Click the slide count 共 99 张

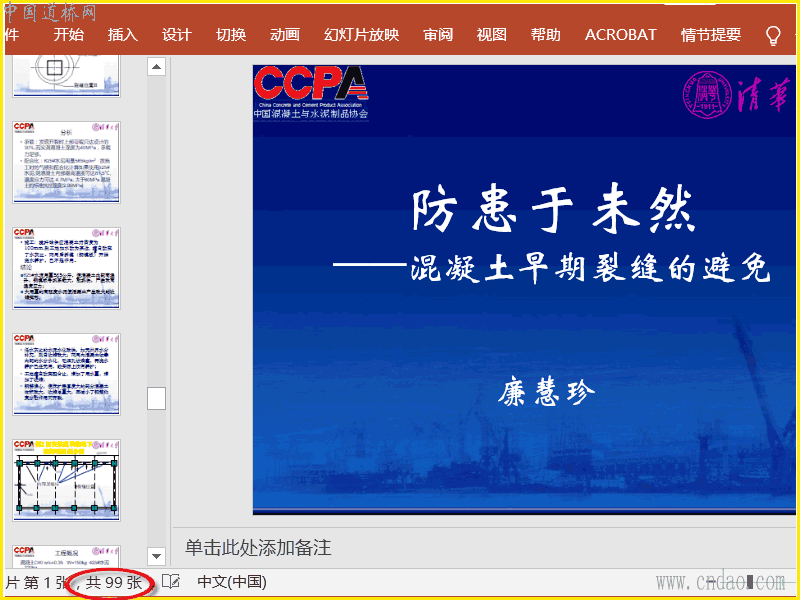click(114, 582)
